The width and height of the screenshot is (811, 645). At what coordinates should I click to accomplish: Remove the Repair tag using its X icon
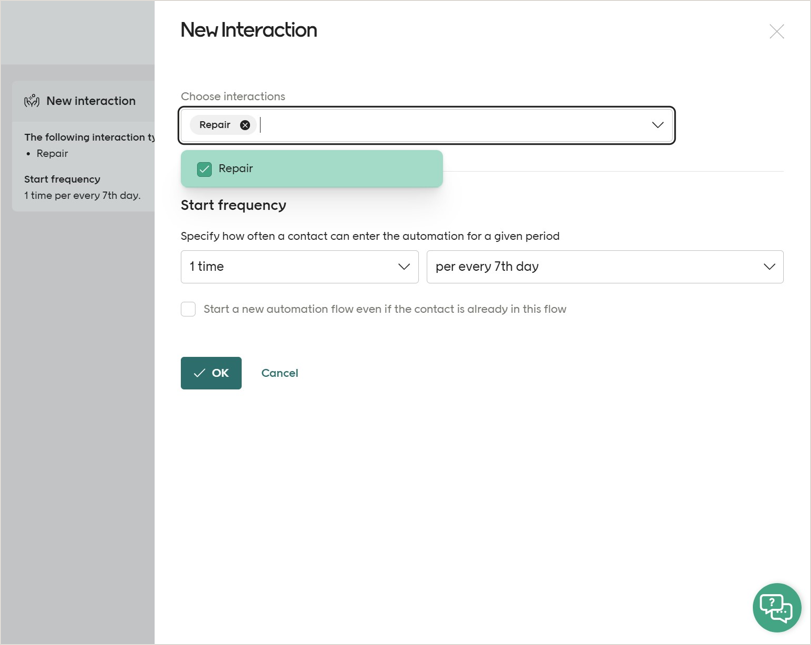click(246, 124)
